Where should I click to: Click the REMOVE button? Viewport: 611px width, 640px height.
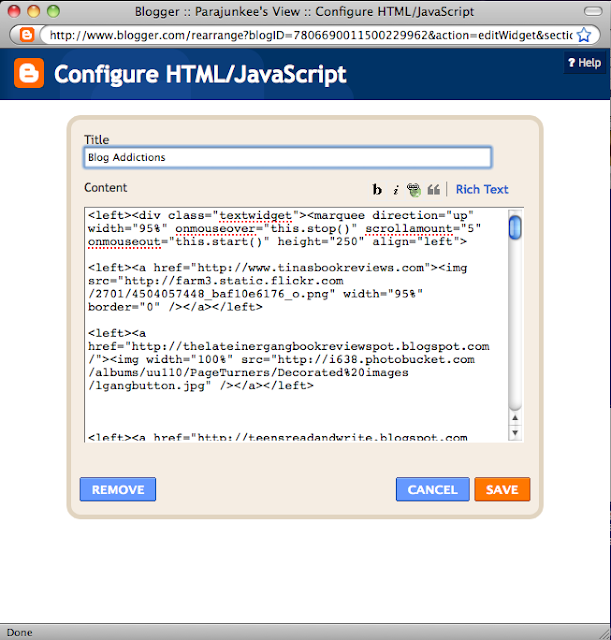(118, 489)
